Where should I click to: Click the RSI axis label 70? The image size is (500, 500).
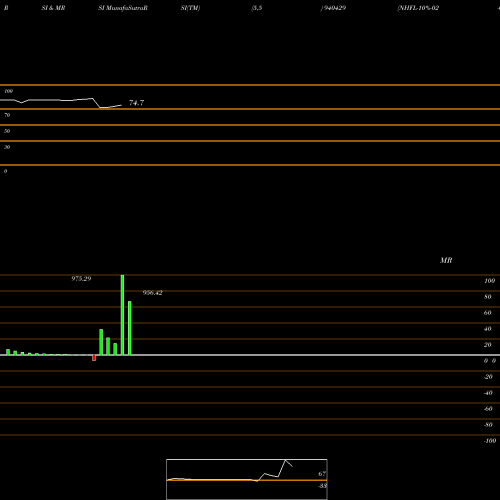(7, 115)
